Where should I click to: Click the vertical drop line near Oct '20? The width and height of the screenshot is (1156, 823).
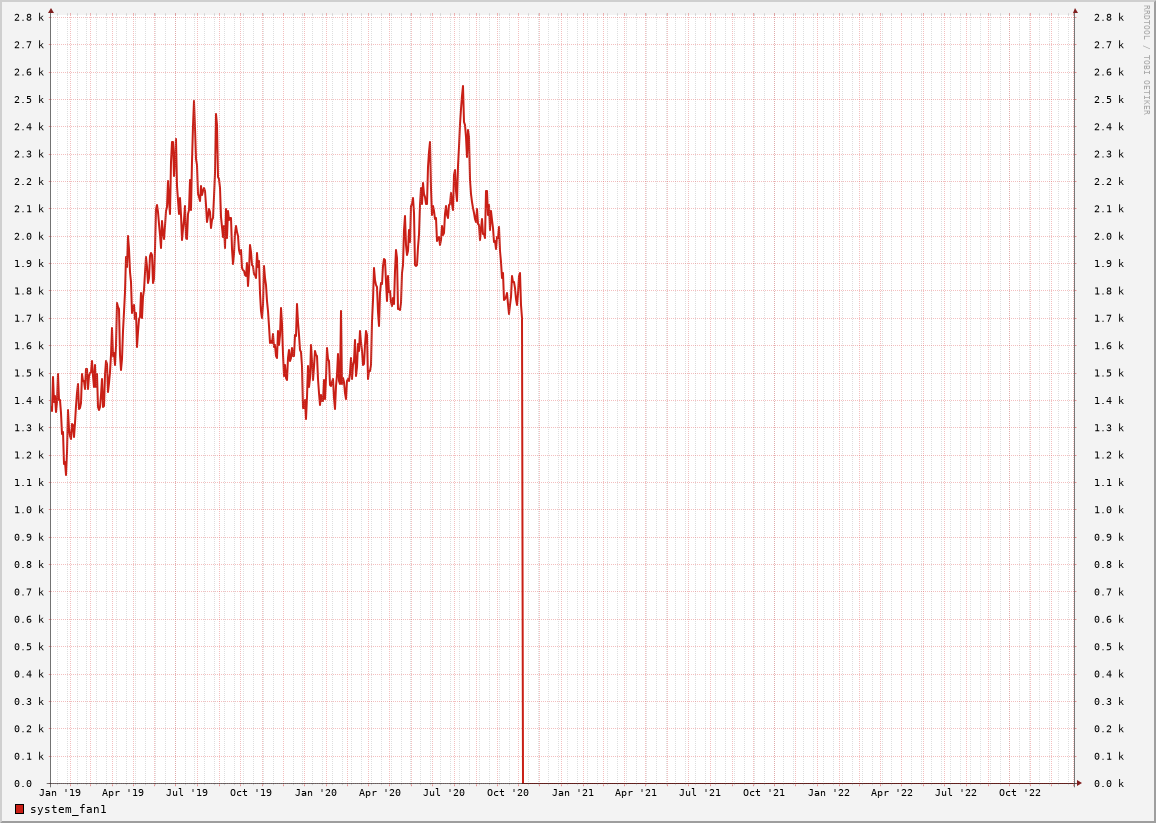(522, 550)
